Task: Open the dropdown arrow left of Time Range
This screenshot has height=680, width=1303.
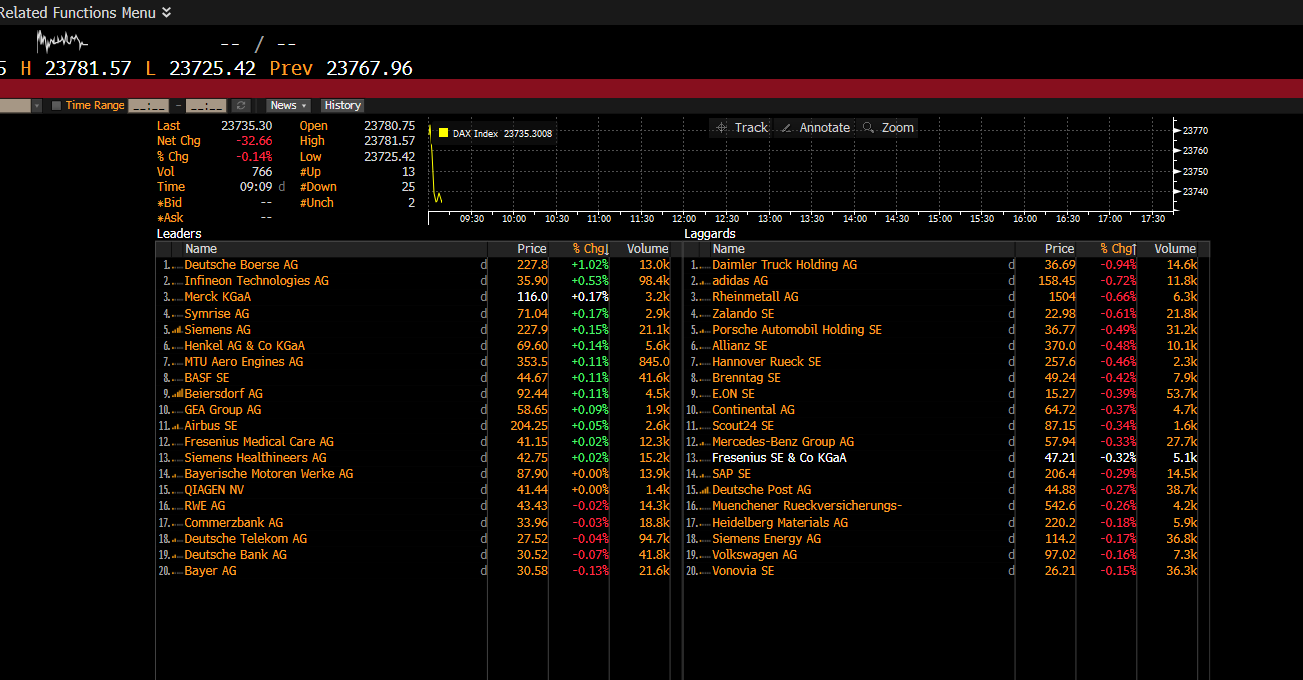Action: point(37,105)
